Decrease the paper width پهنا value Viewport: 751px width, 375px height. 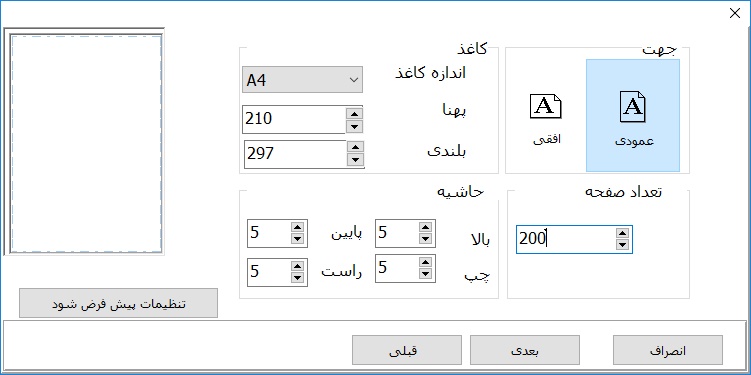click(354, 126)
